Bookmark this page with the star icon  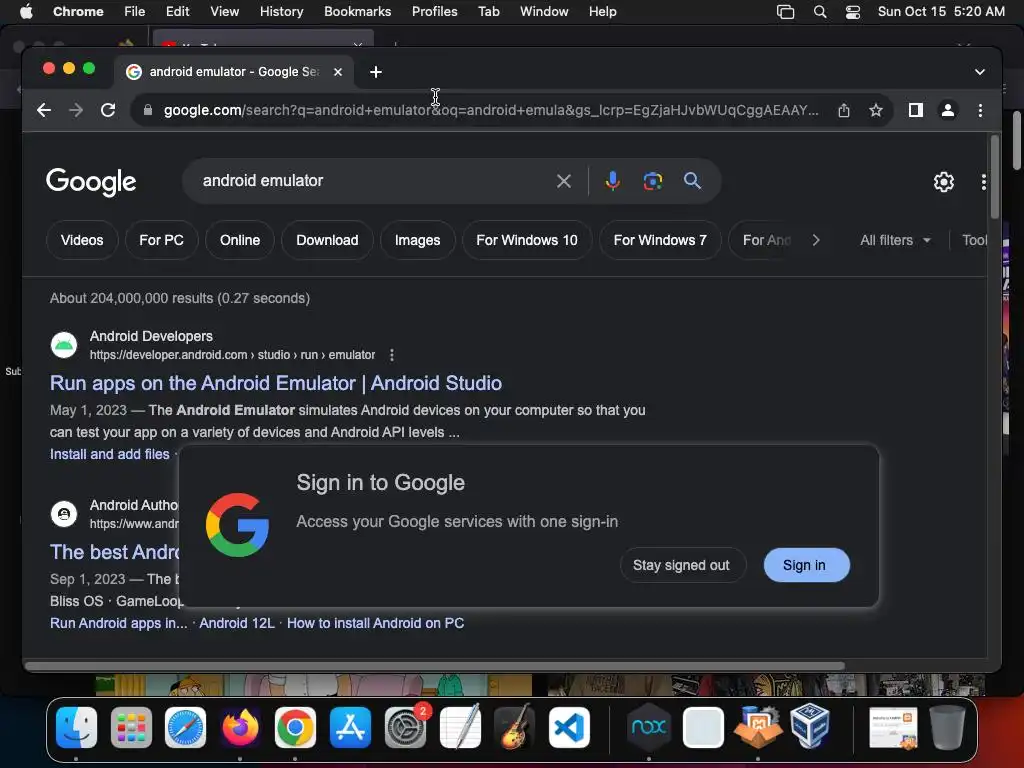(x=876, y=110)
